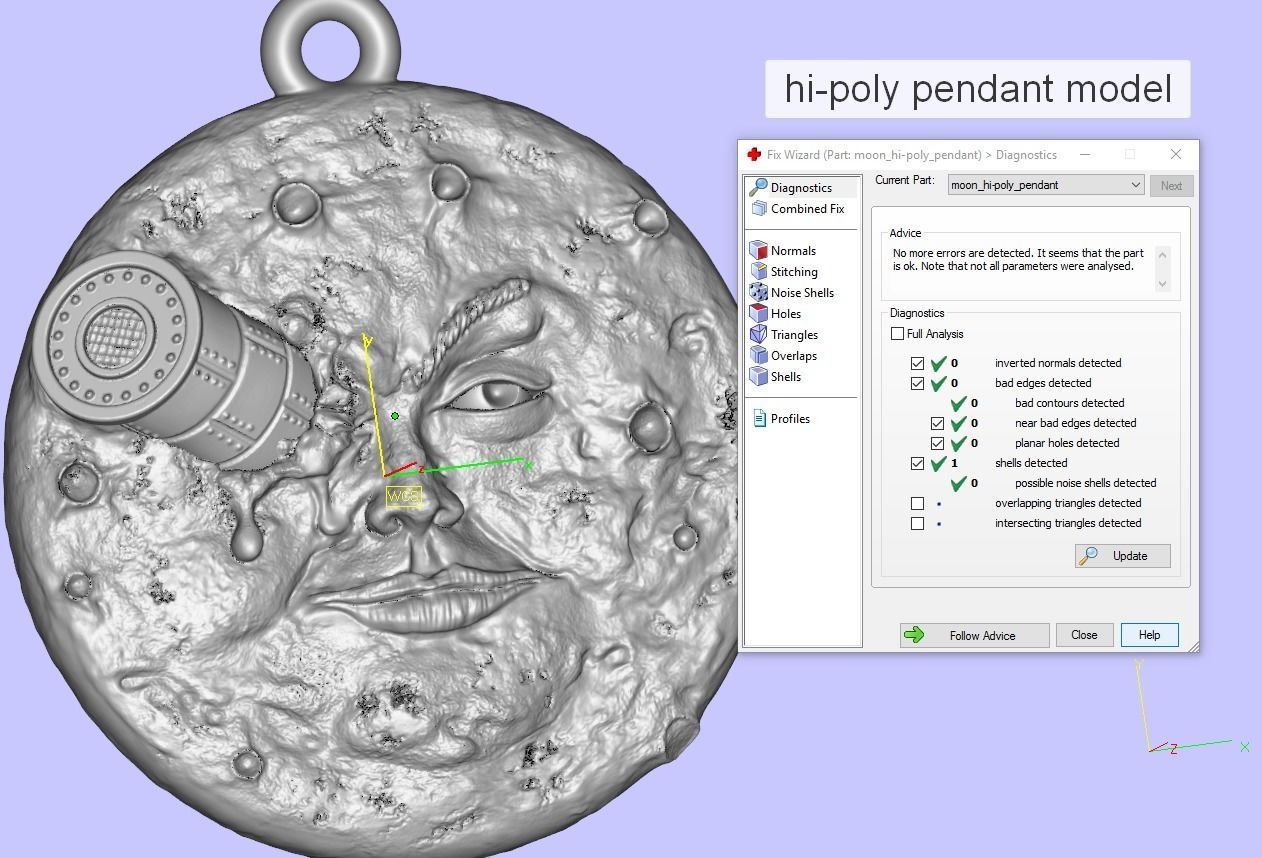Click the Shells page label

786,376
